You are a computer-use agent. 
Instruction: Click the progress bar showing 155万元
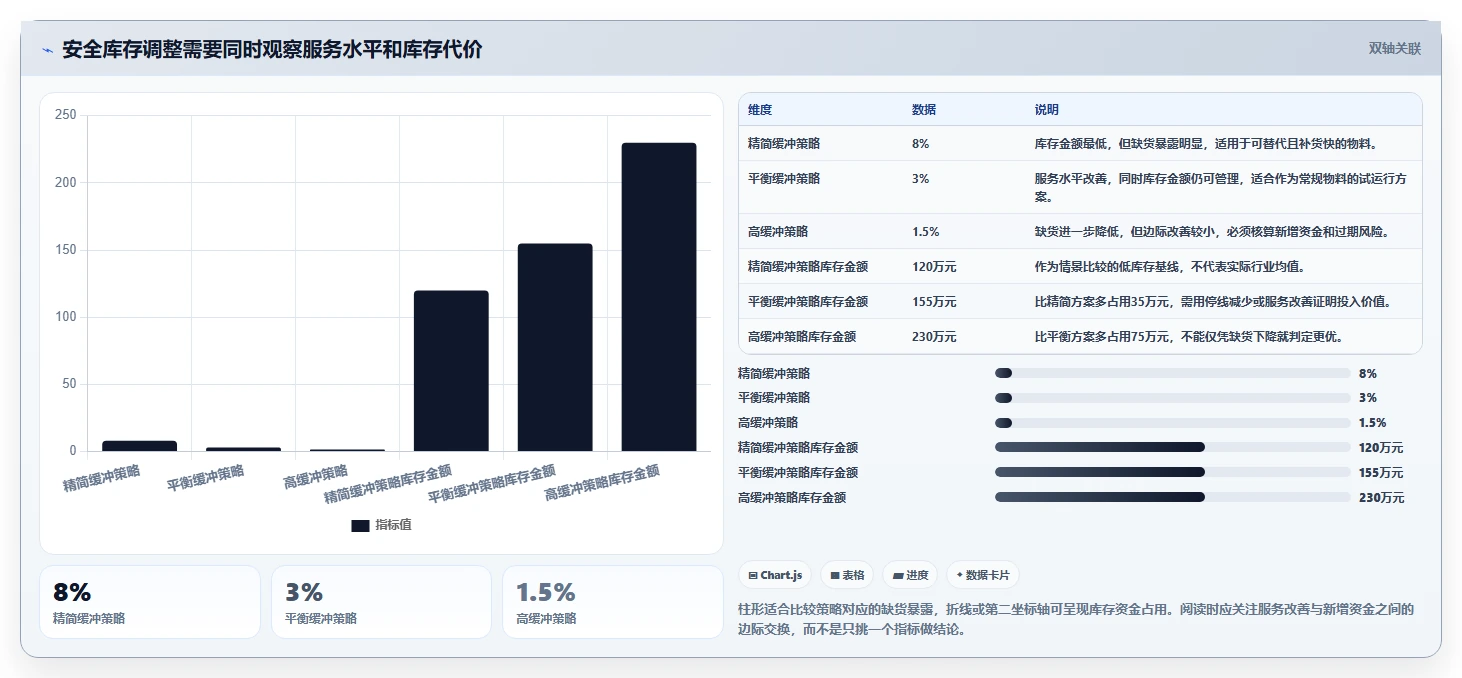click(1172, 472)
